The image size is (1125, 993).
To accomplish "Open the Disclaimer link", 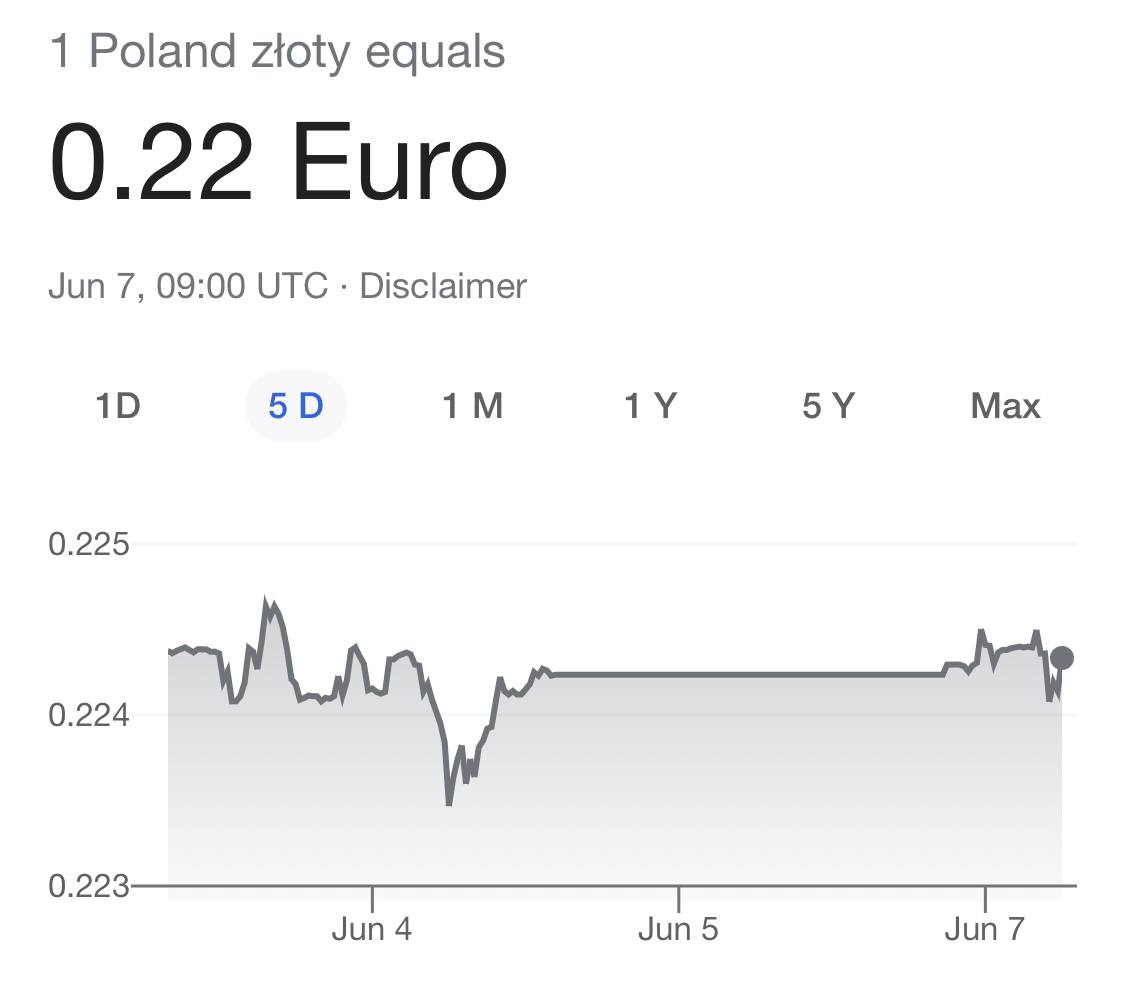I will tap(443, 286).
